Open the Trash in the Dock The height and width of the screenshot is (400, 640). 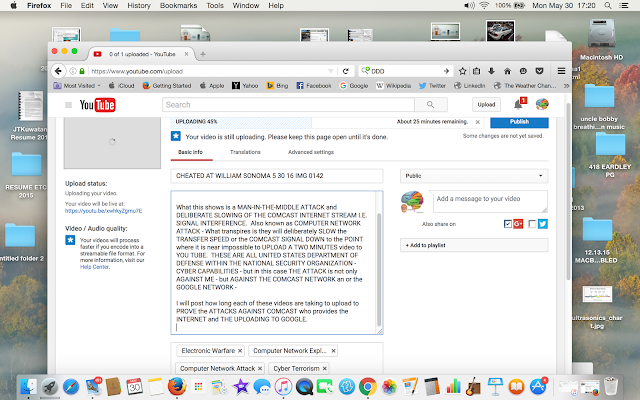[611, 386]
